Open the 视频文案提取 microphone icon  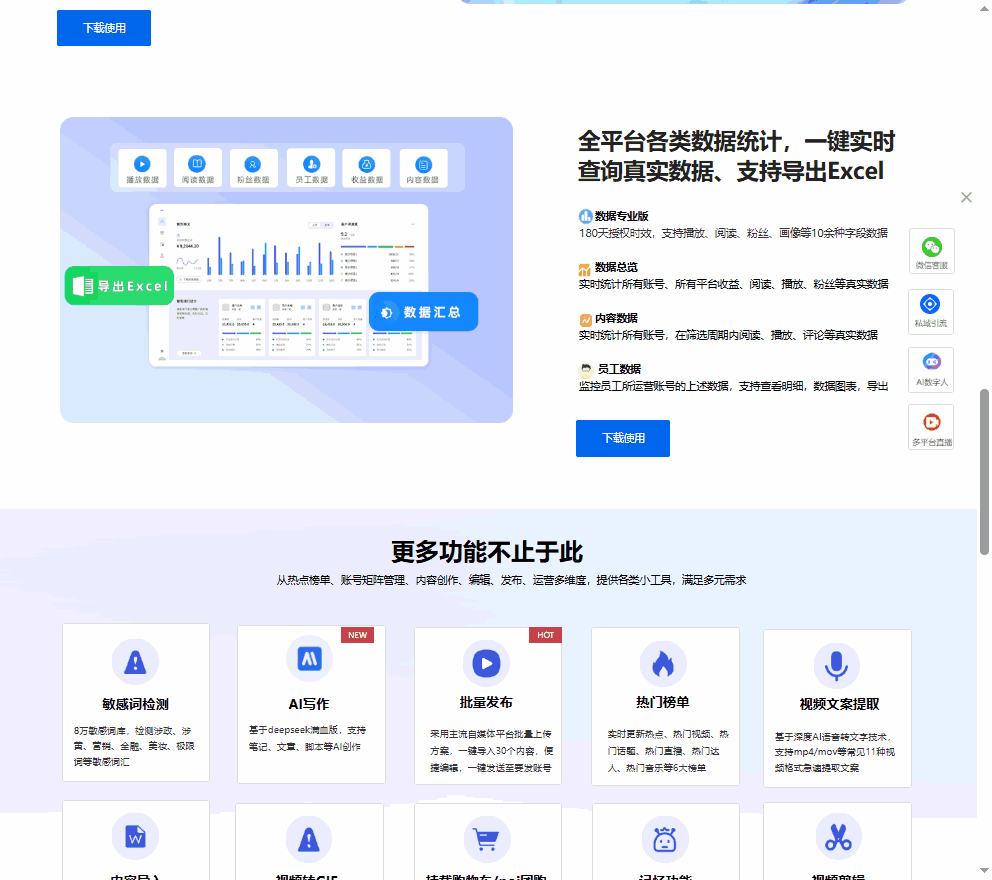837,661
